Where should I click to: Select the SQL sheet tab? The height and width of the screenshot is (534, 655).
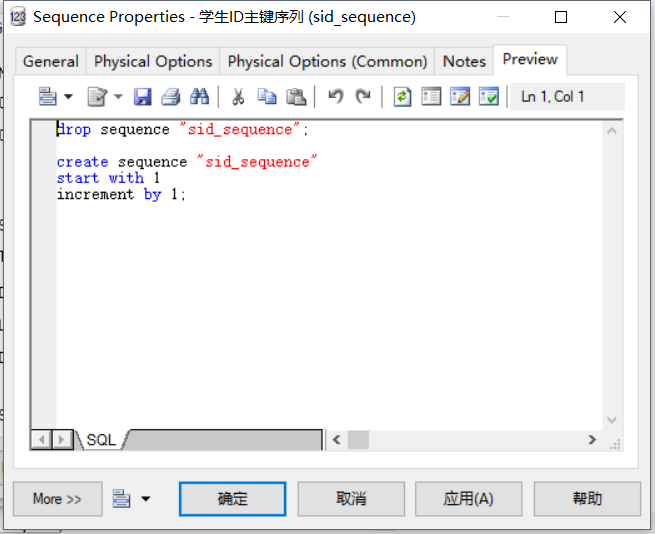click(x=101, y=440)
